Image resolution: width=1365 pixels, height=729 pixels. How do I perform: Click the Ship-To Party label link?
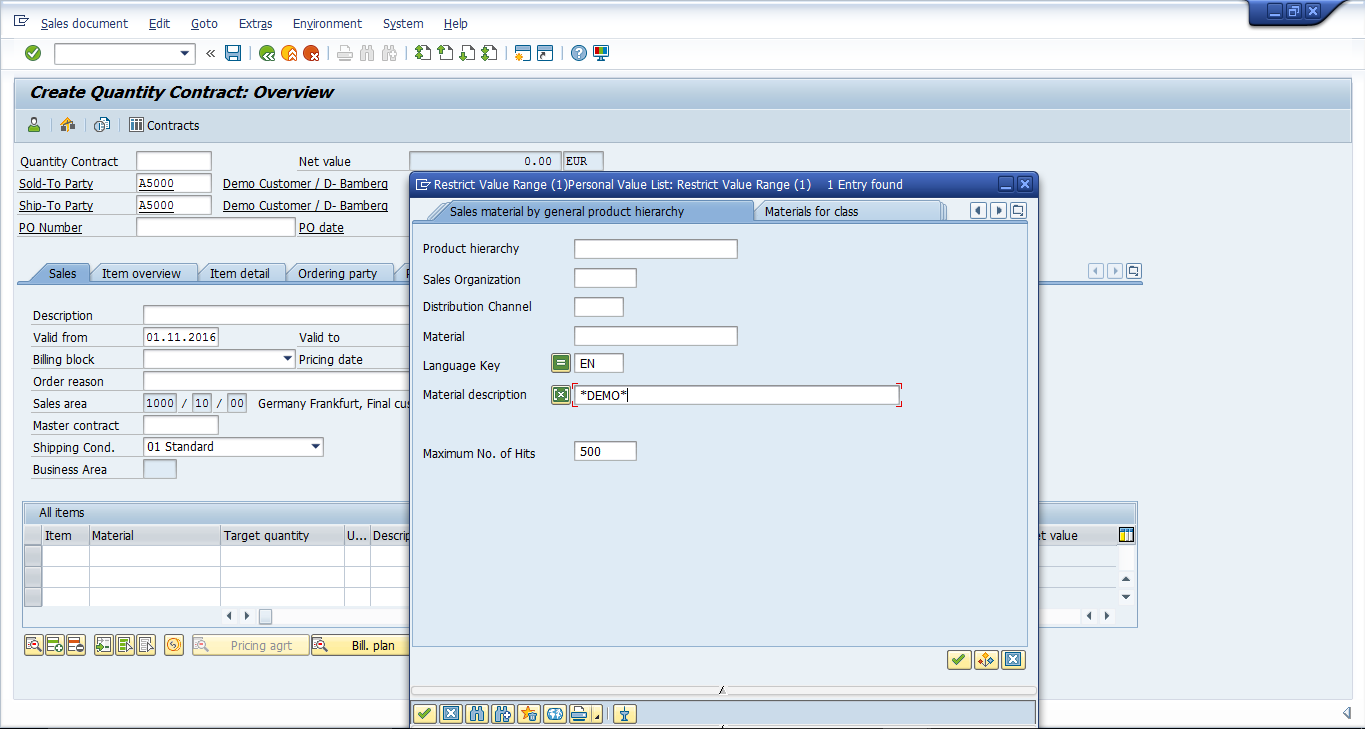(x=56, y=205)
